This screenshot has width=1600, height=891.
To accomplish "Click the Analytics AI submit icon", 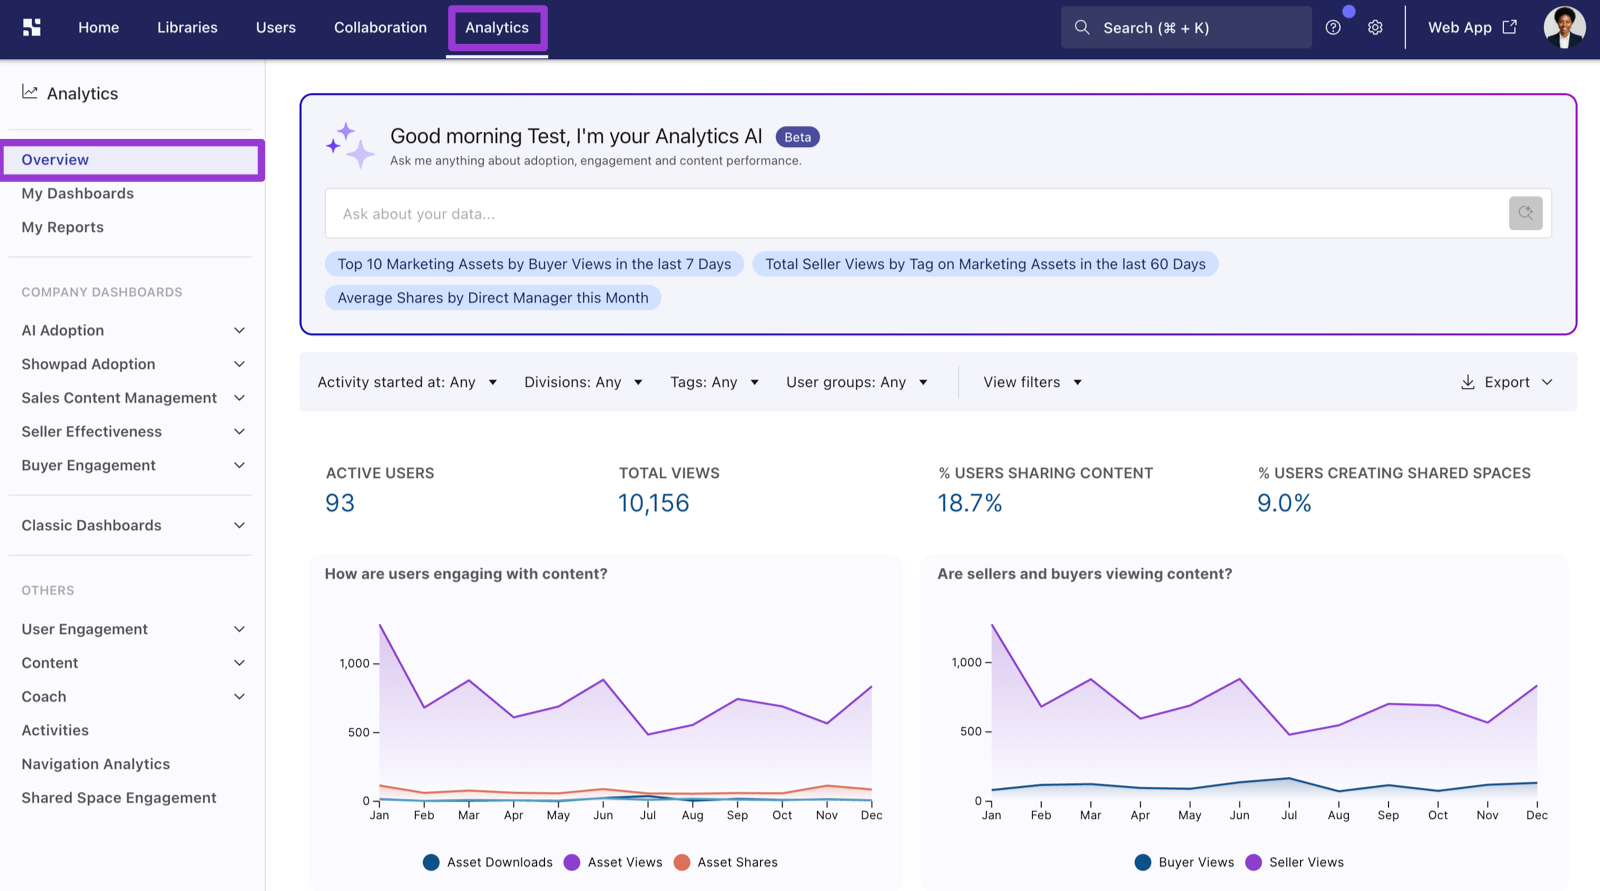I will (x=1525, y=213).
